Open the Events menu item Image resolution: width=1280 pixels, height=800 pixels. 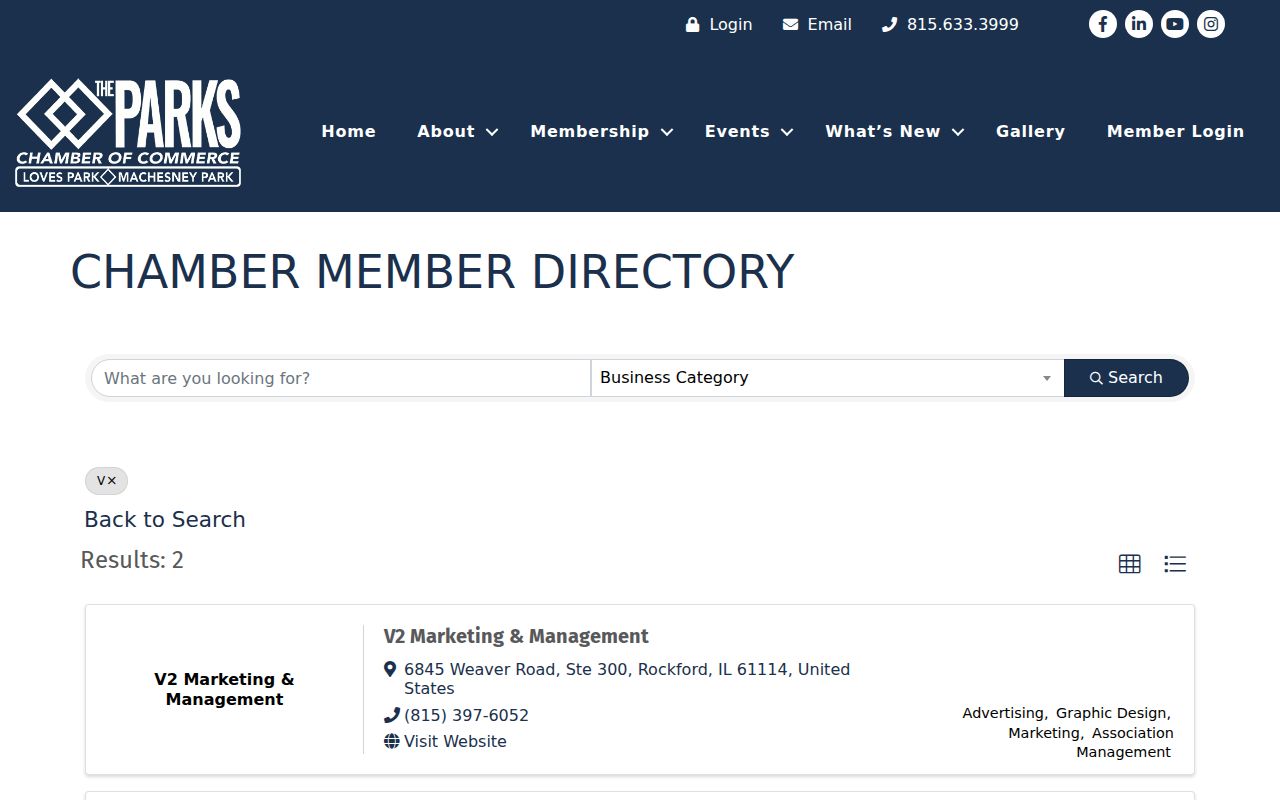(737, 131)
